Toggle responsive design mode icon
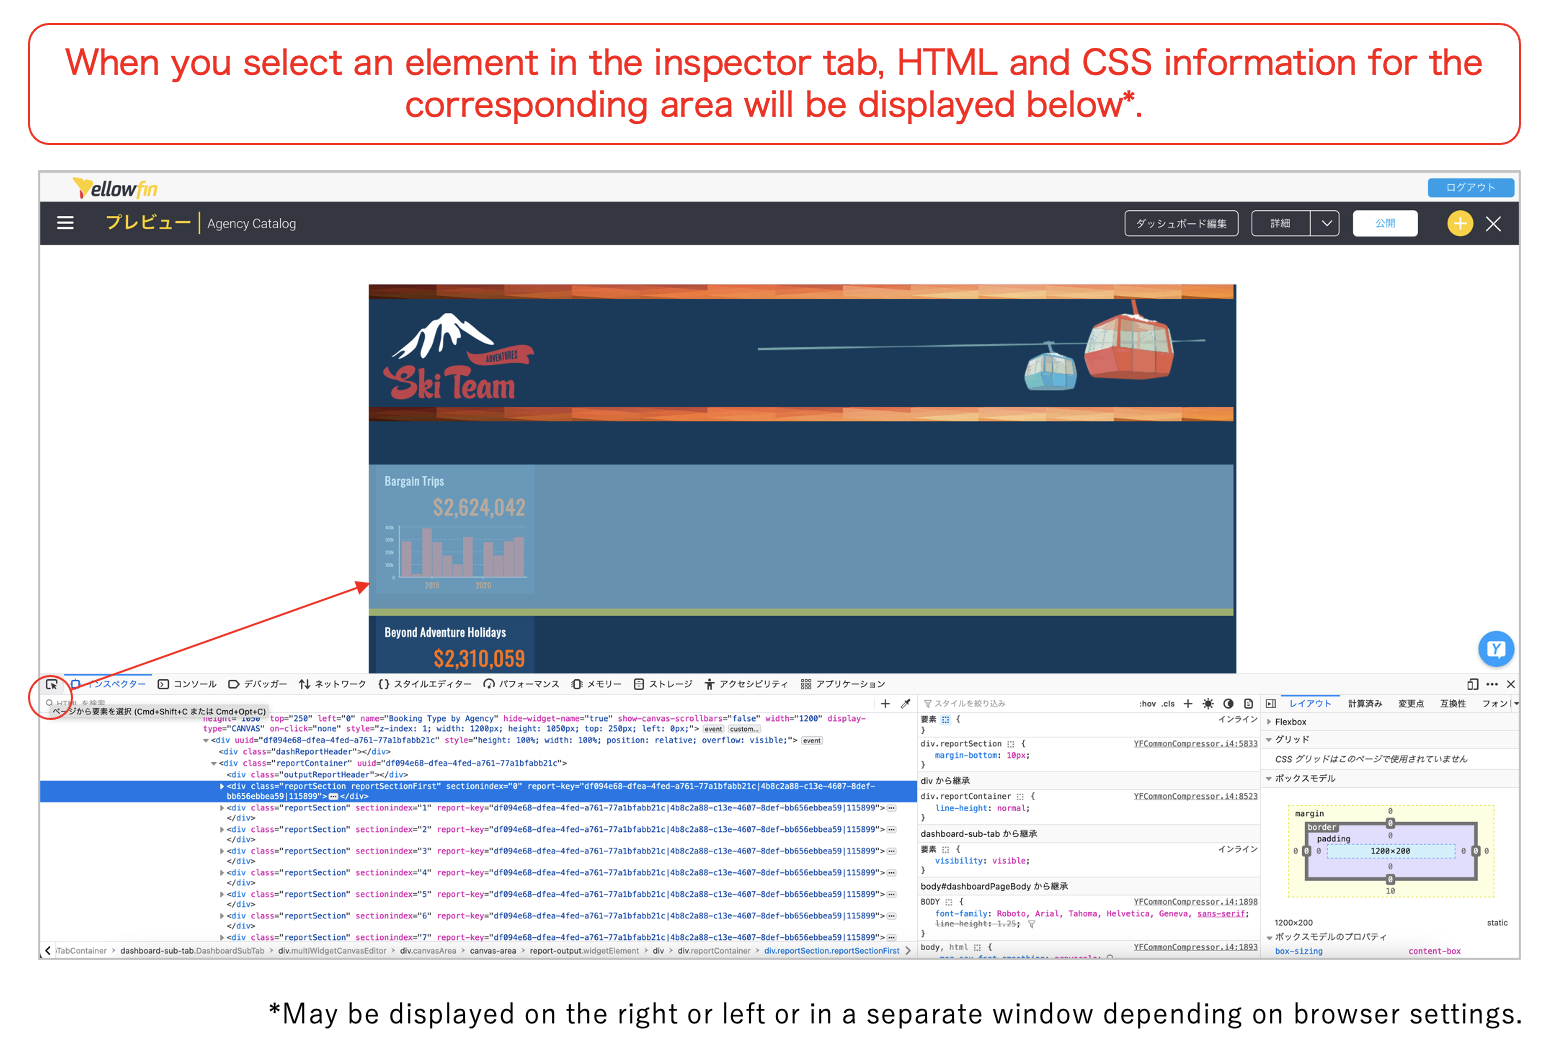This screenshot has height=1056, width=1564. [x=1473, y=685]
